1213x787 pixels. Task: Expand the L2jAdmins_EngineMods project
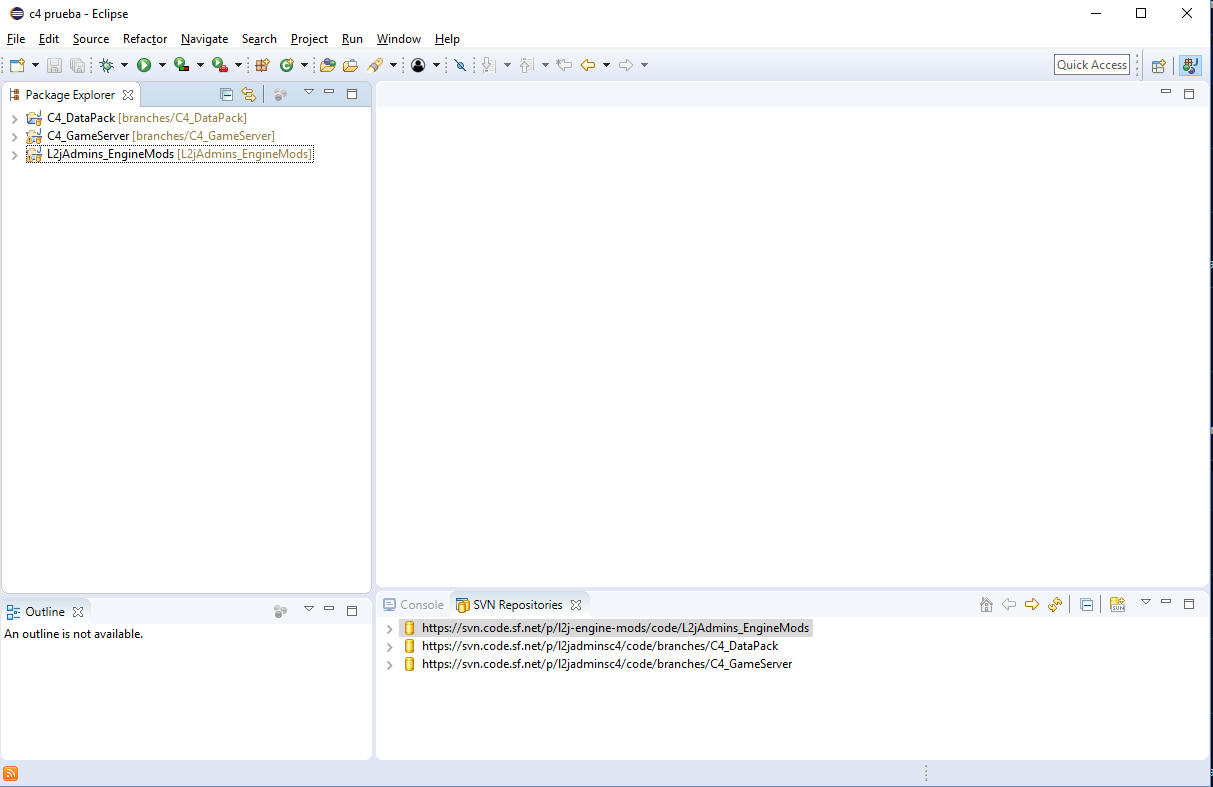coord(14,155)
